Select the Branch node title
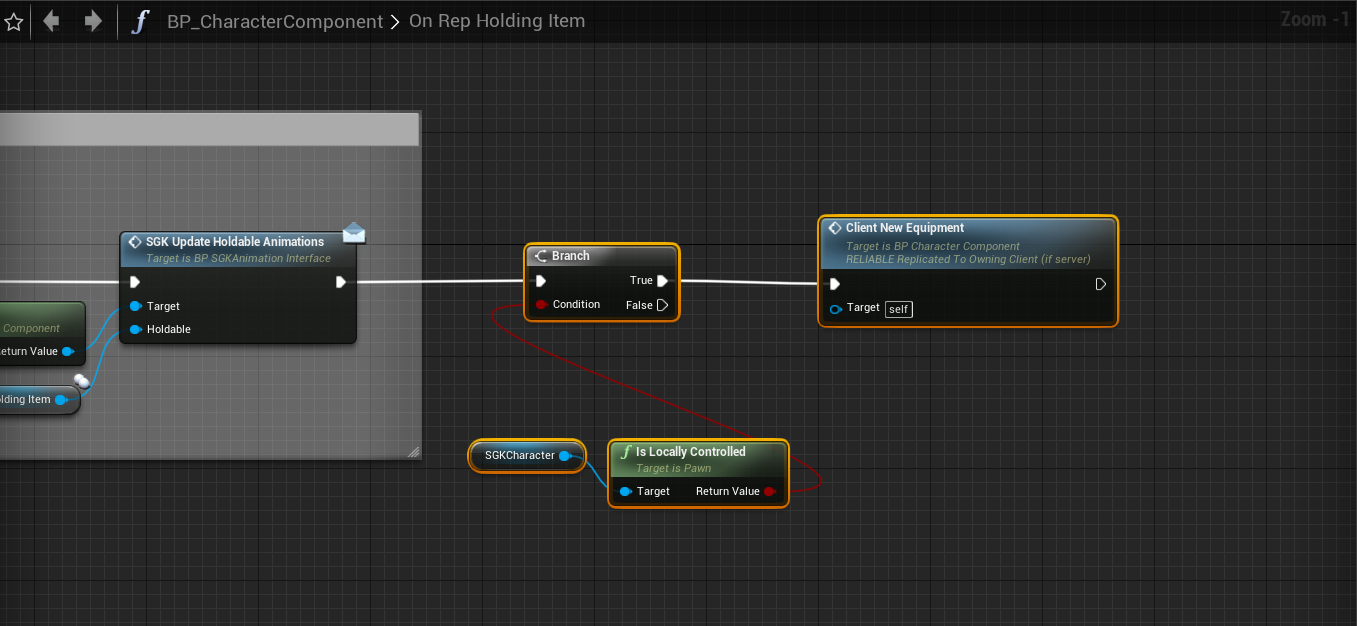Viewport: 1357px width, 626px height. pyautogui.click(x=570, y=256)
